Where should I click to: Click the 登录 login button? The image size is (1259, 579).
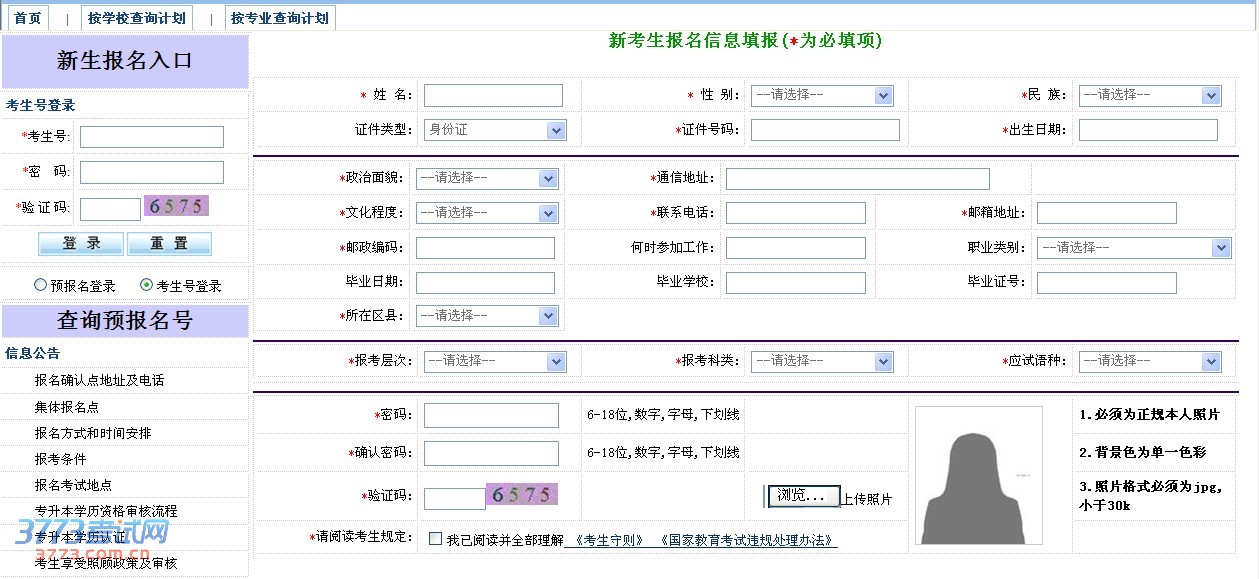[81, 244]
